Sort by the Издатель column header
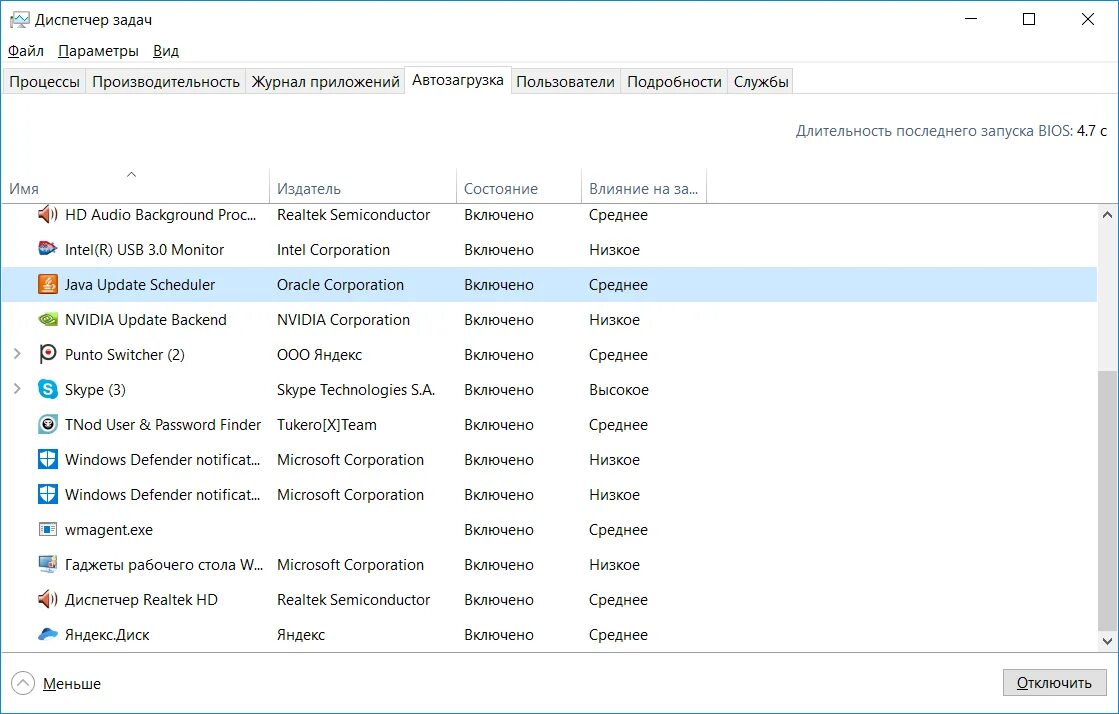 (363, 188)
